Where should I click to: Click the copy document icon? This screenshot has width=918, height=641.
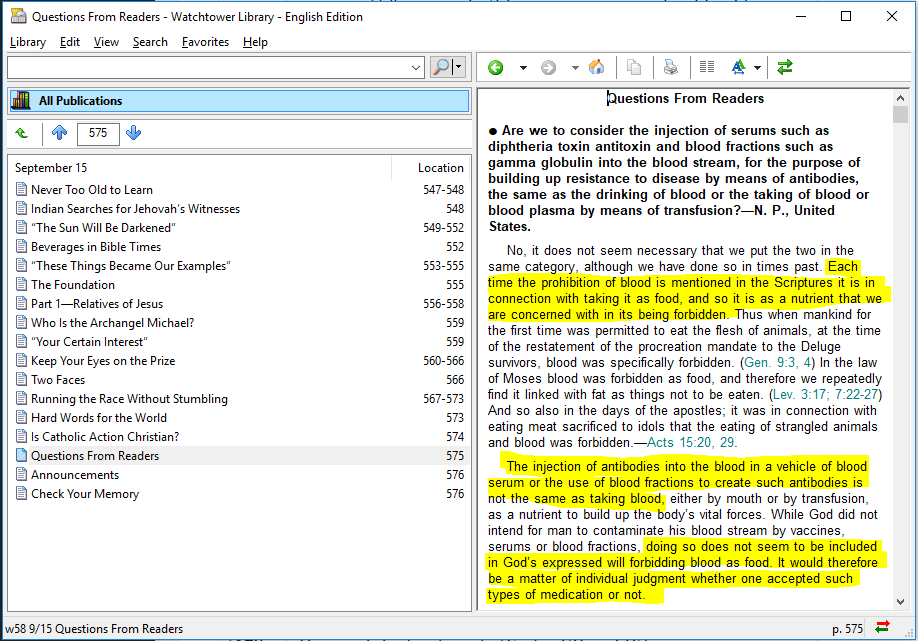[x=634, y=67]
